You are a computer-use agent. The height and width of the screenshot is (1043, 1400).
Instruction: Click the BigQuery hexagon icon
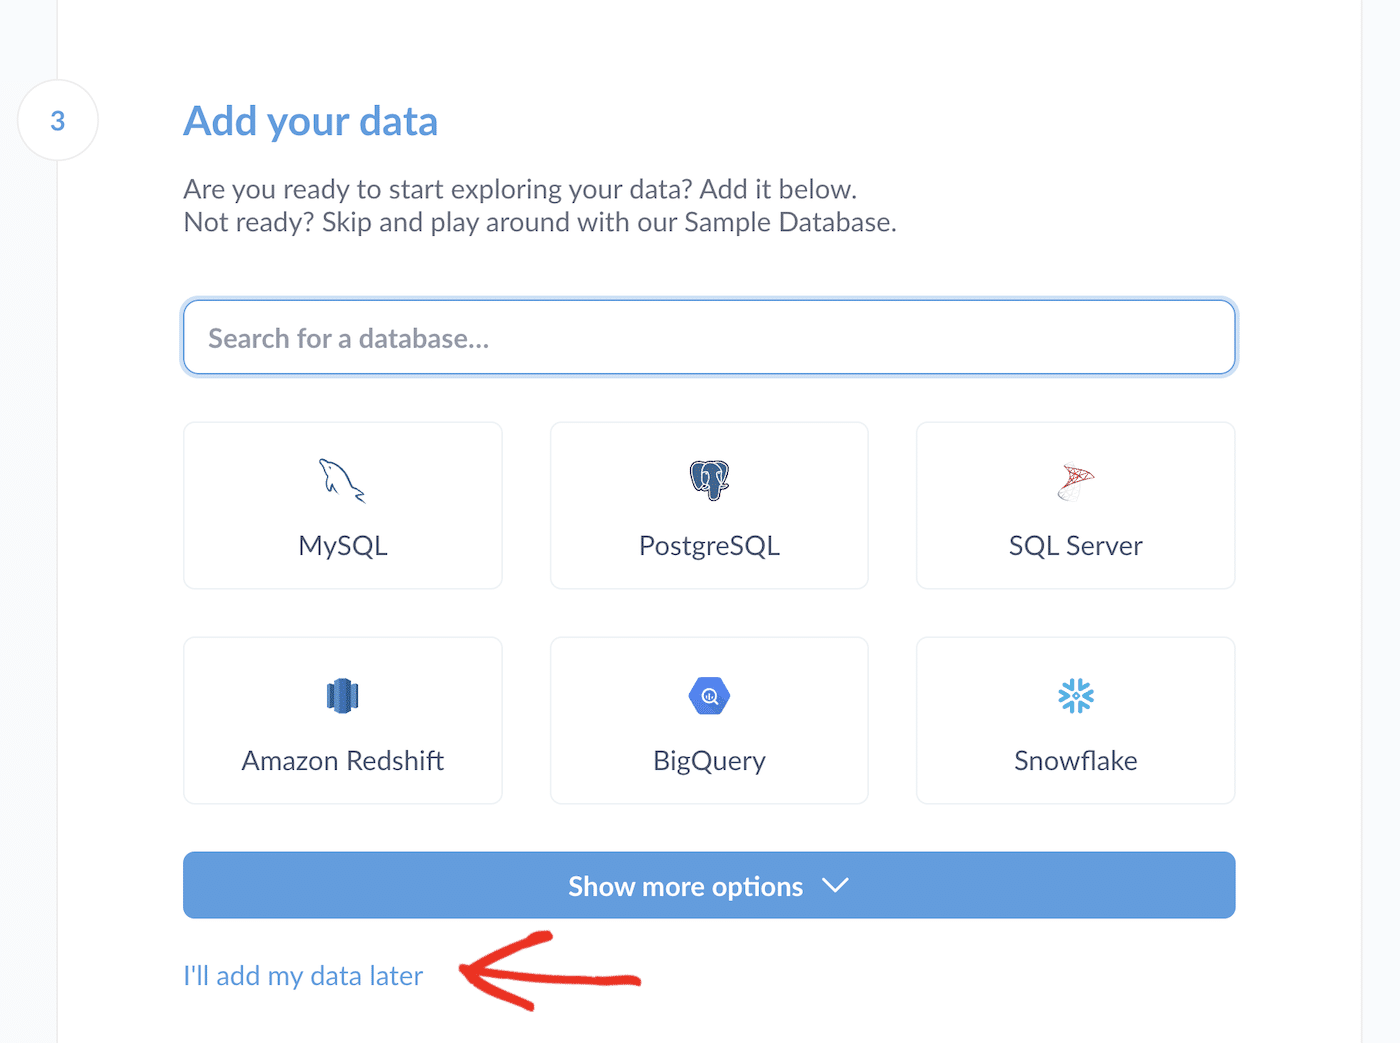708,695
